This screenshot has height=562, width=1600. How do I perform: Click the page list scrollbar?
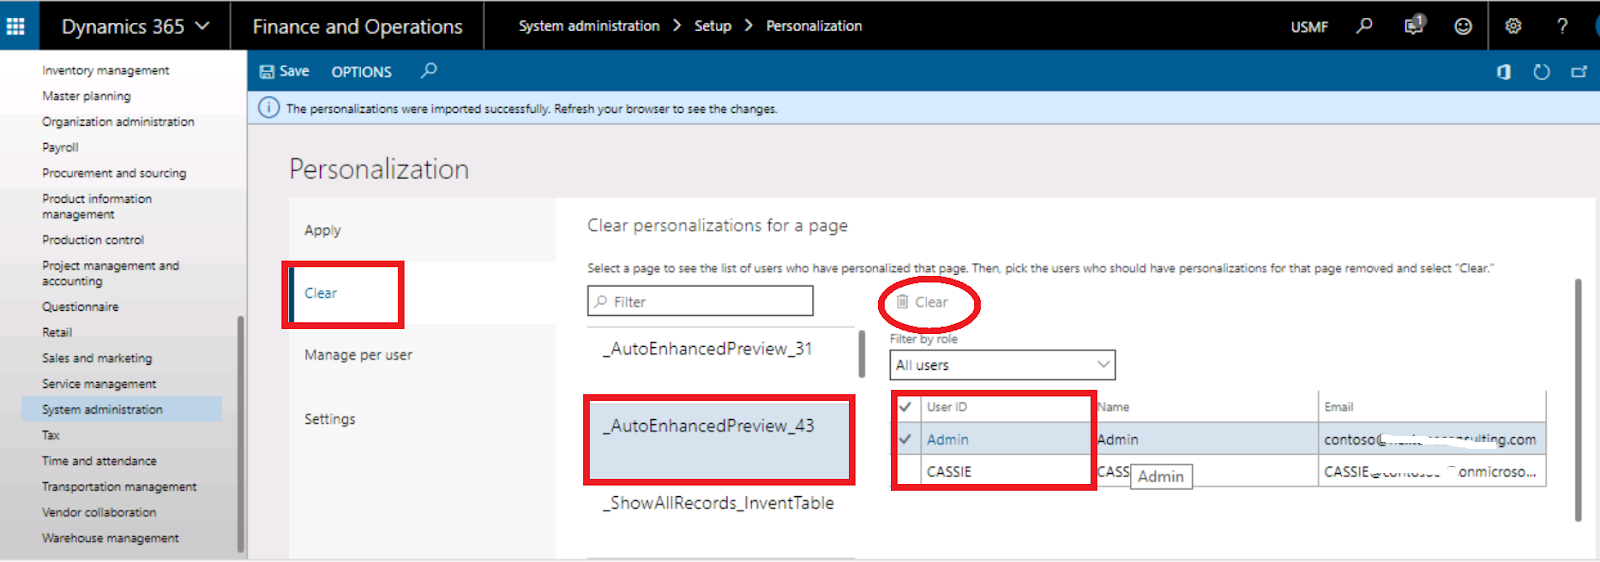[861, 353]
